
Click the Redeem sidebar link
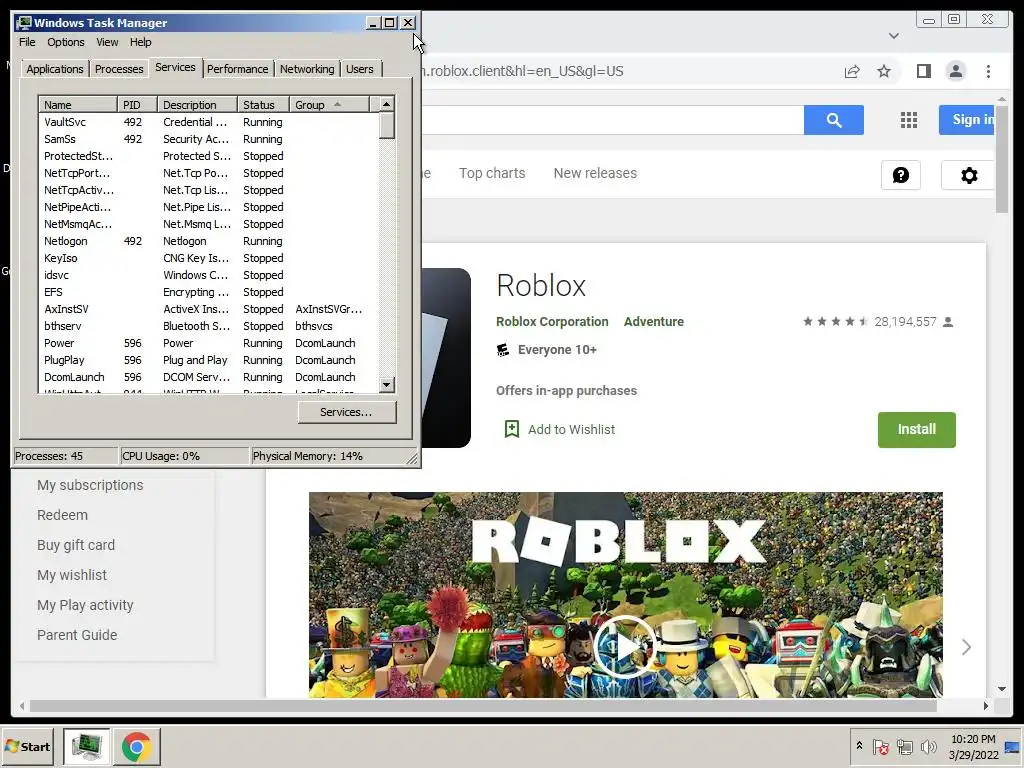62,515
